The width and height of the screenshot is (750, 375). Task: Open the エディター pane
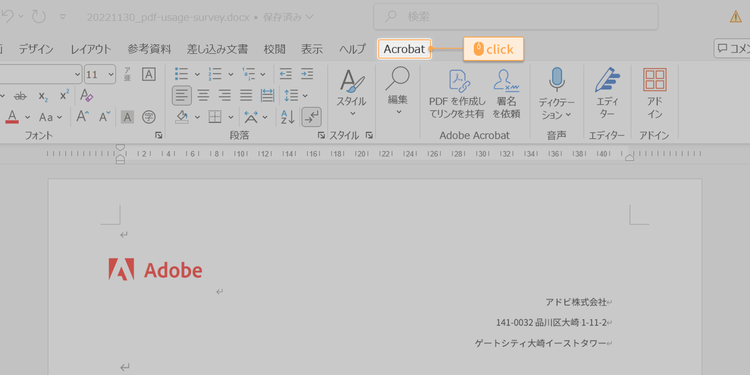click(x=607, y=94)
